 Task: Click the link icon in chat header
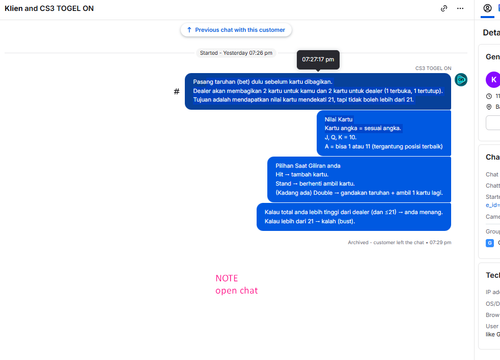[x=444, y=8]
